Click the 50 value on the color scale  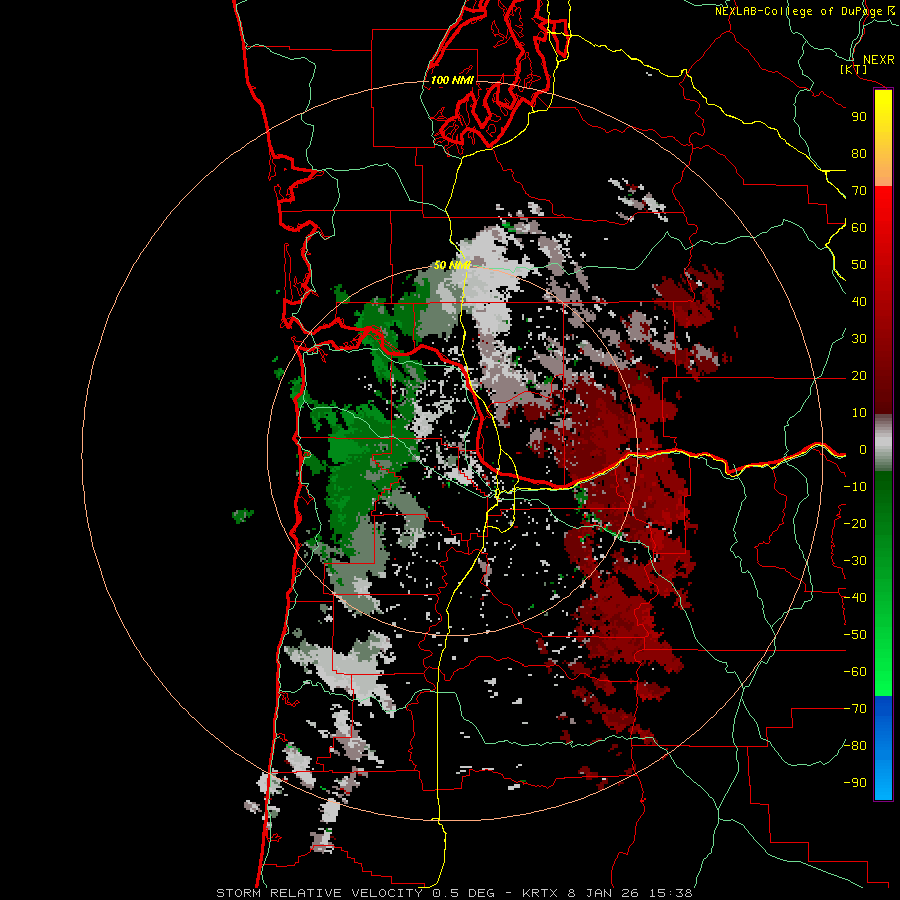(859, 265)
